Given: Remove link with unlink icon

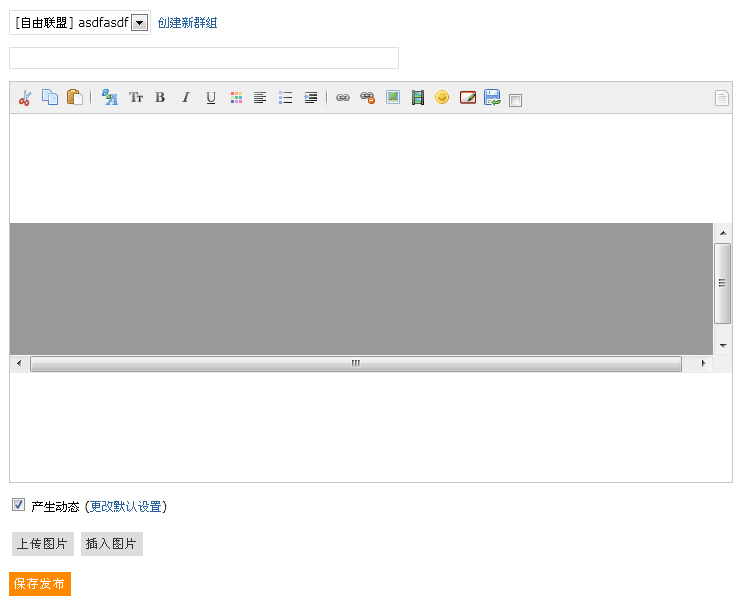Looking at the screenshot, I should 368,98.
